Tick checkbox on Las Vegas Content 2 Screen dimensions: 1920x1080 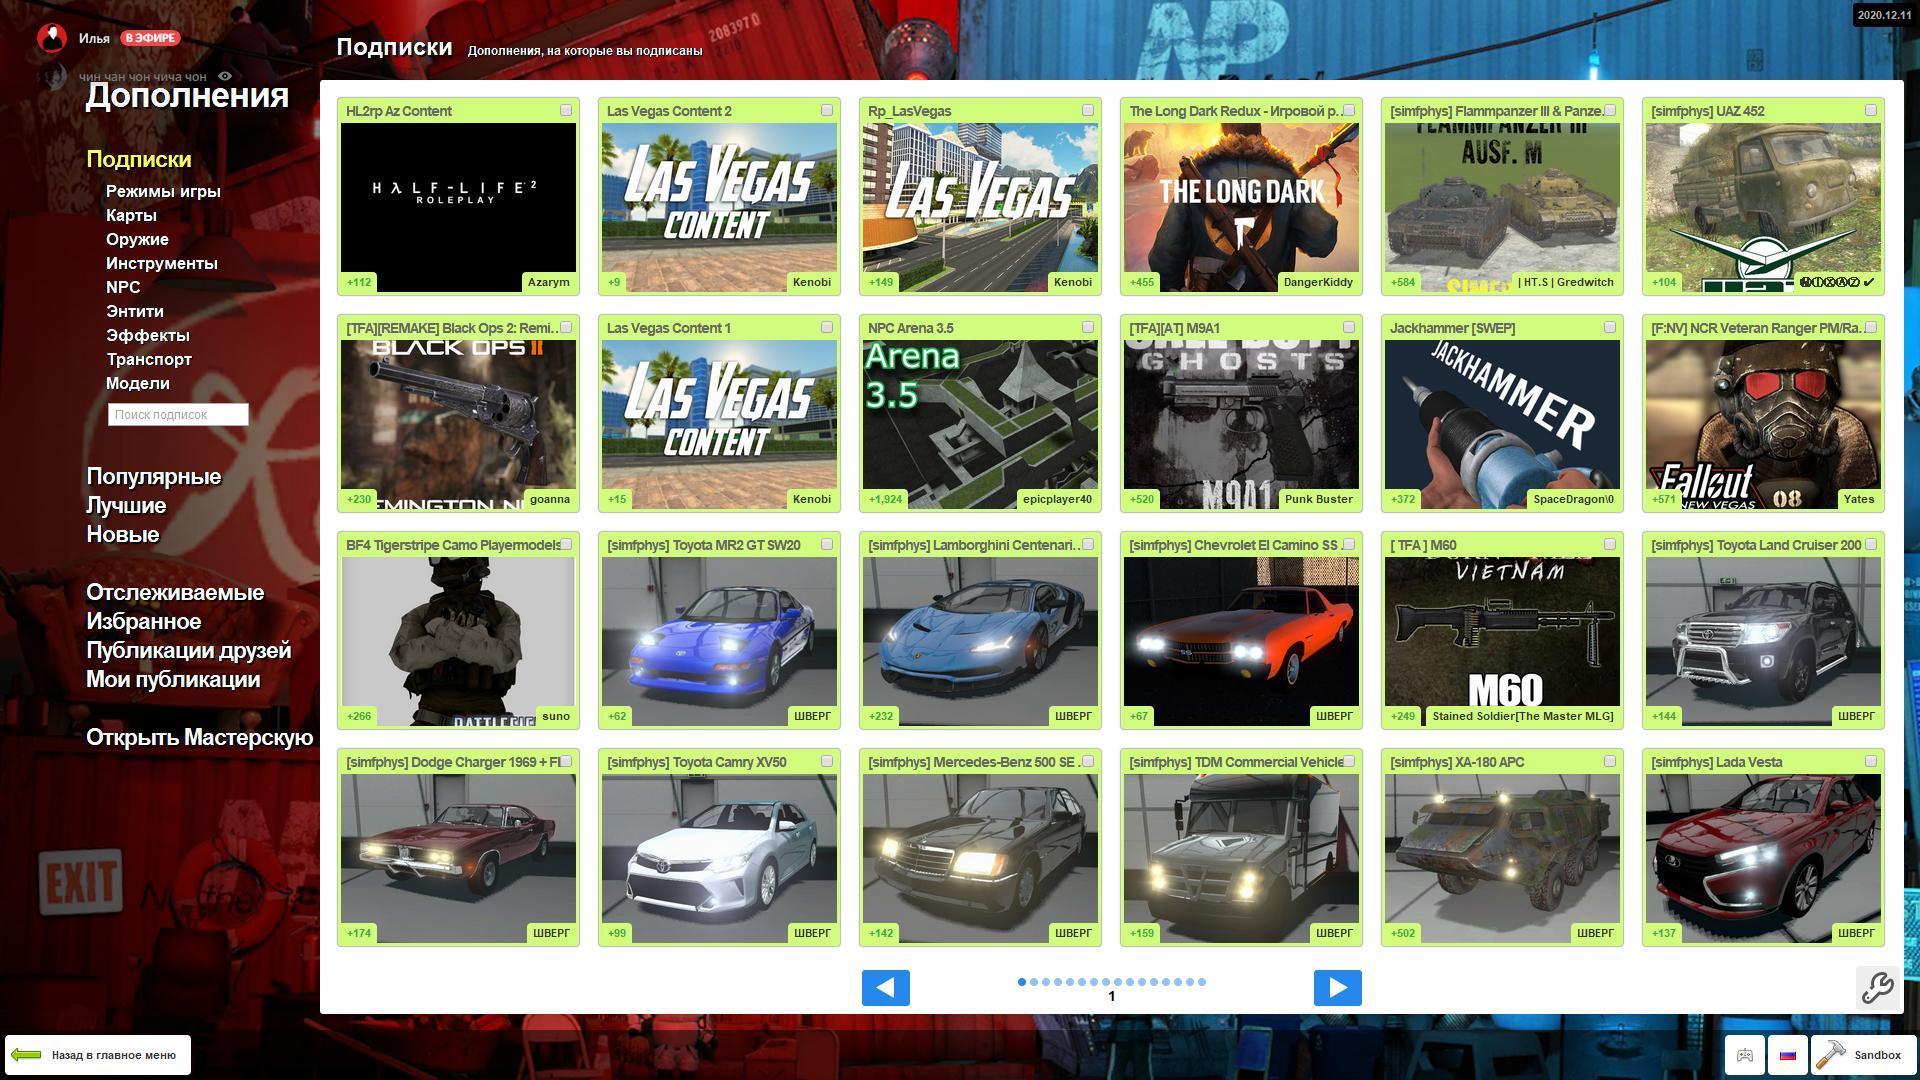(827, 110)
